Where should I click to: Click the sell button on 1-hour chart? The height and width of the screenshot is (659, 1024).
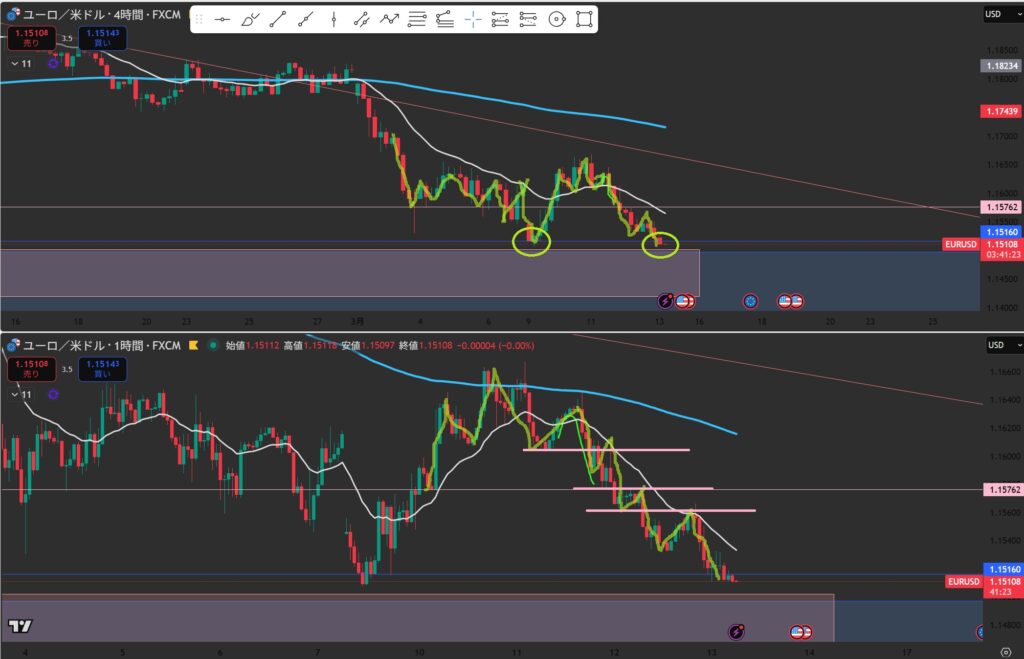[31, 369]
